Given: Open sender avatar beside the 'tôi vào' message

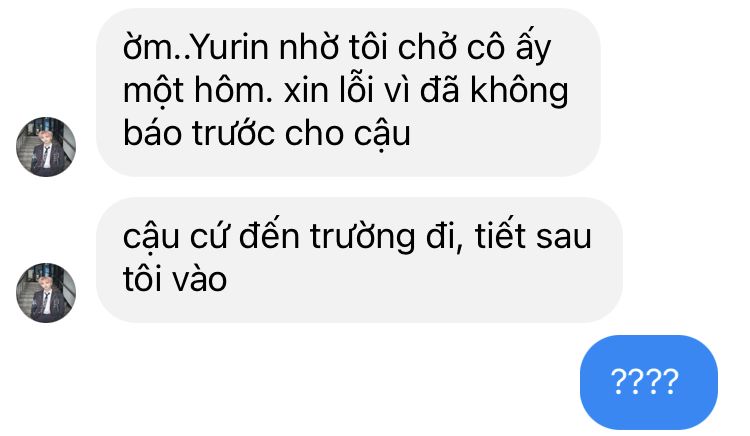Looking at the screenshot, I should point(46,293).
